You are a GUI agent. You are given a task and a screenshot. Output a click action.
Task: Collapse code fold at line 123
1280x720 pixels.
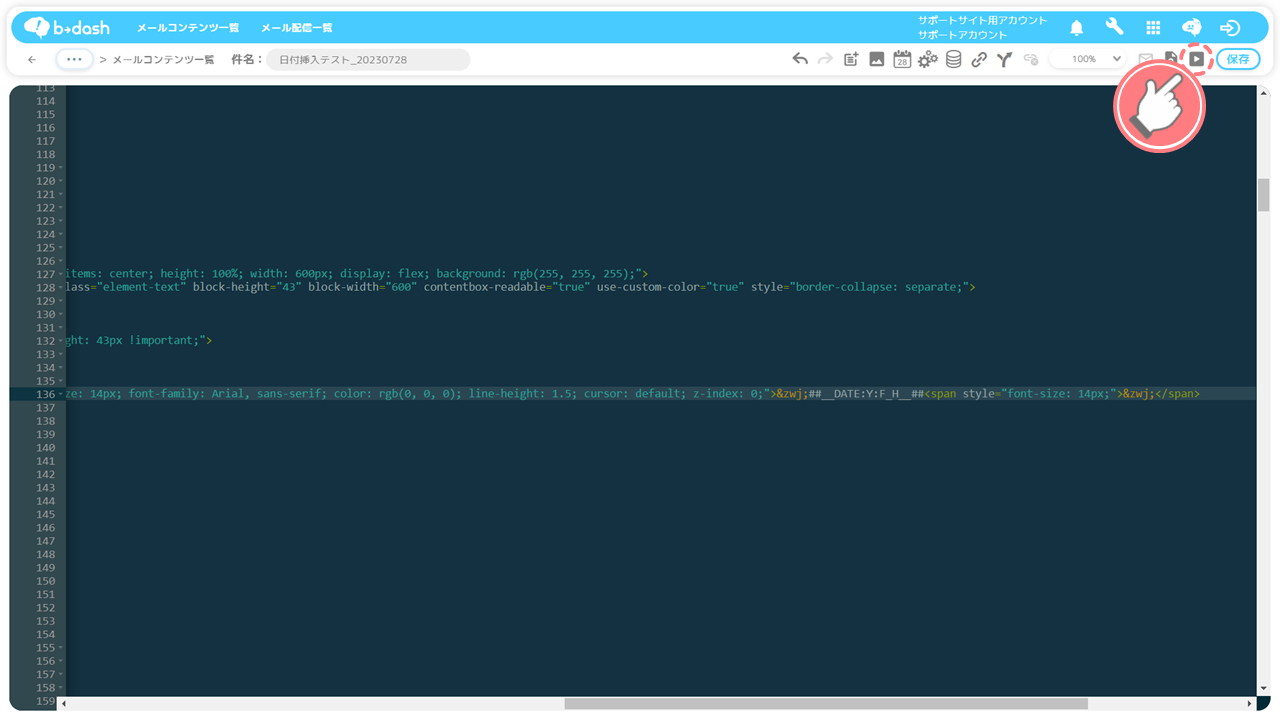tap(61, 221)
